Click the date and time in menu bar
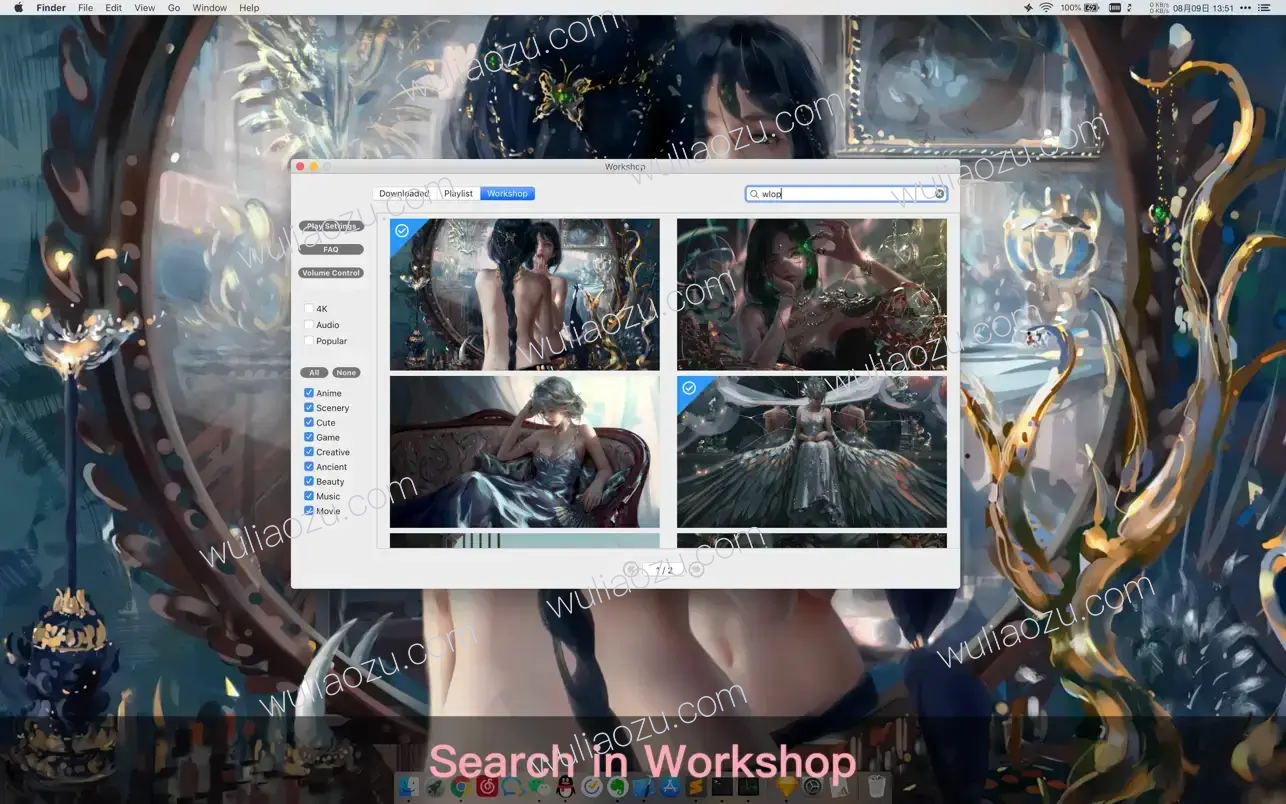 [1203, 7]
